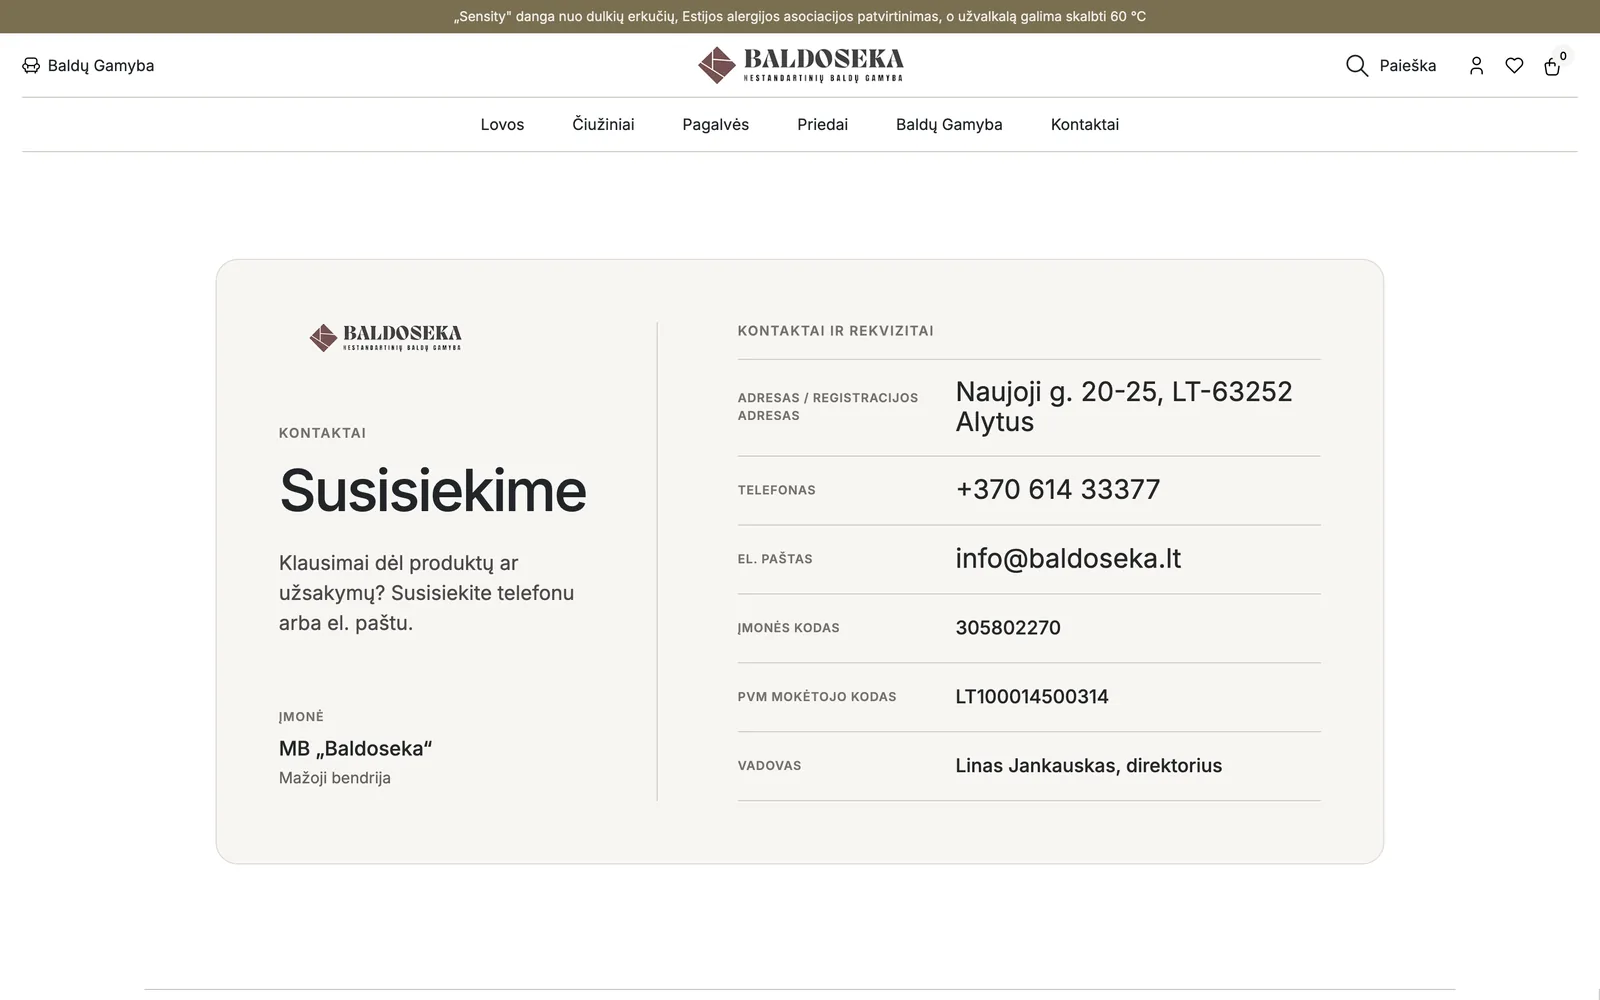The image size is (1600, 1000).
Task: Click the Baldoseka logo in contact card
Action: tap(385, 338)
